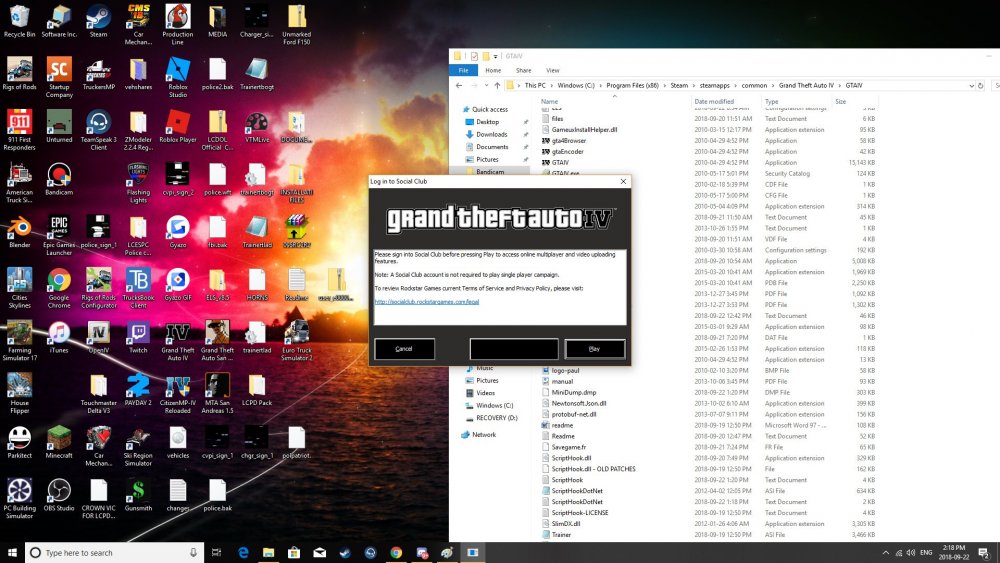The image size is (1000, 563).
Task: Launch OBS Studio from the desktop
Action: [x=59, y=495]
